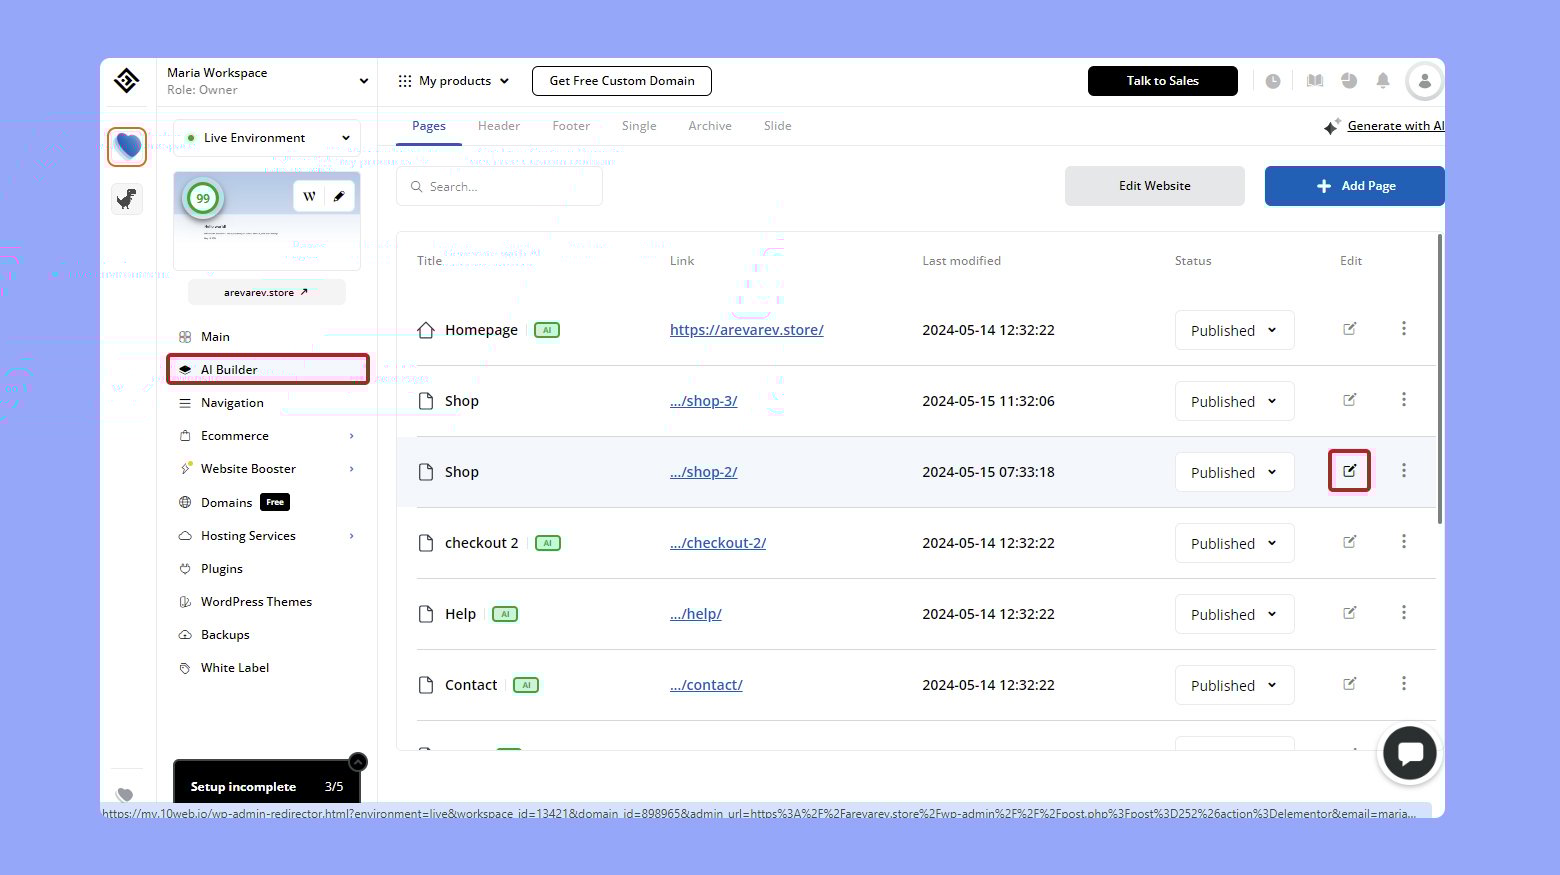Viewport: 1560px width, 875px height.
Task: Click the 10Web logo icon
Action: coord(127,81)
